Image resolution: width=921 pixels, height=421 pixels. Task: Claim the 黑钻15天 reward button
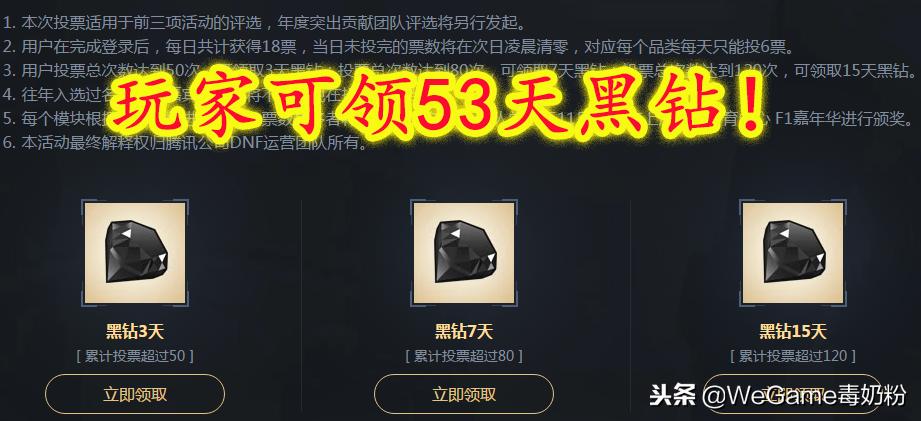[793, 394]
